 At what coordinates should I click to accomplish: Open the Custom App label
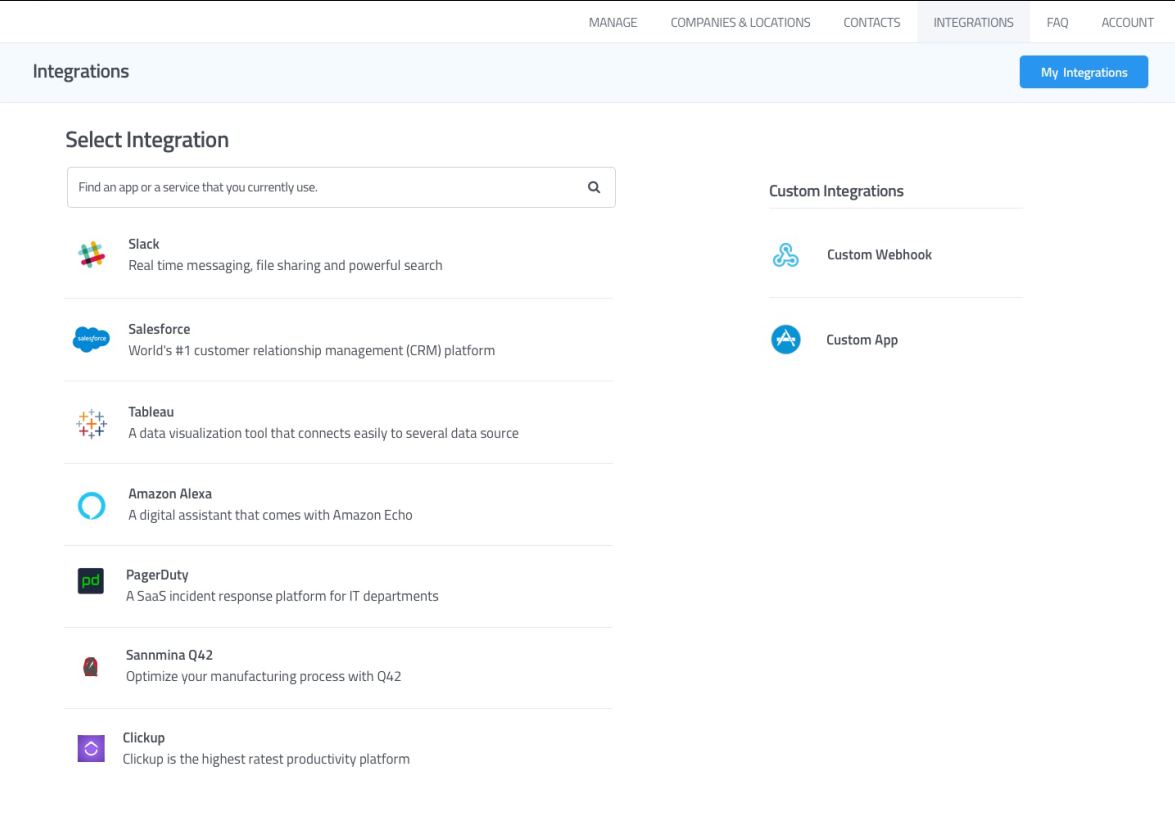(x=862, y=340)
